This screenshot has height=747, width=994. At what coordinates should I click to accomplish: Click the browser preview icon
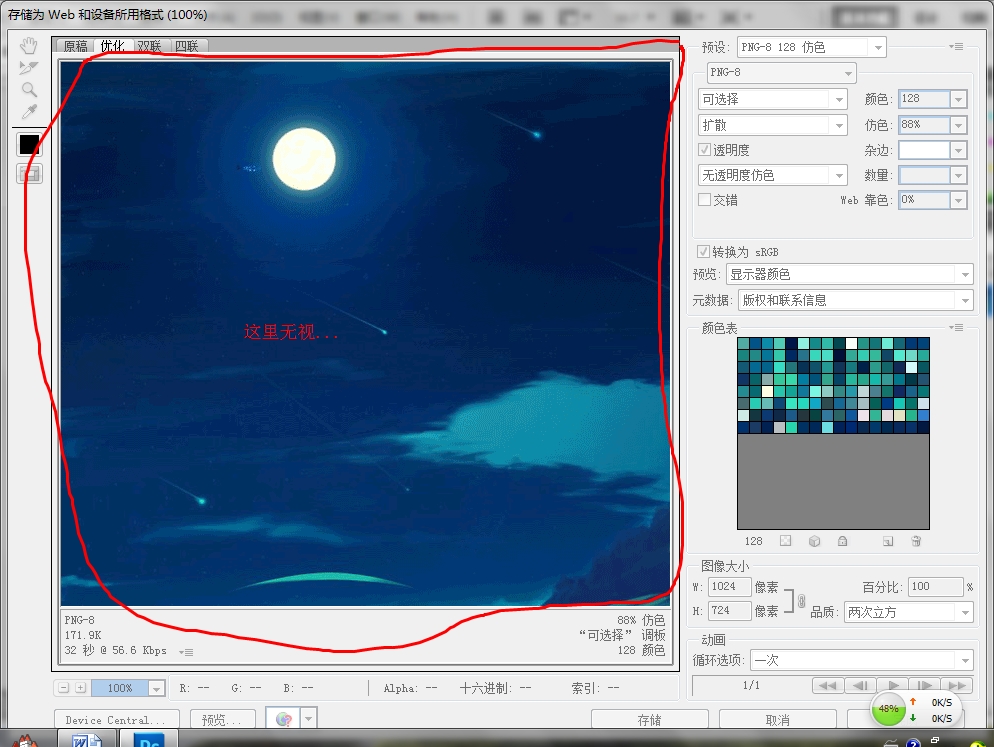(283, 719)
